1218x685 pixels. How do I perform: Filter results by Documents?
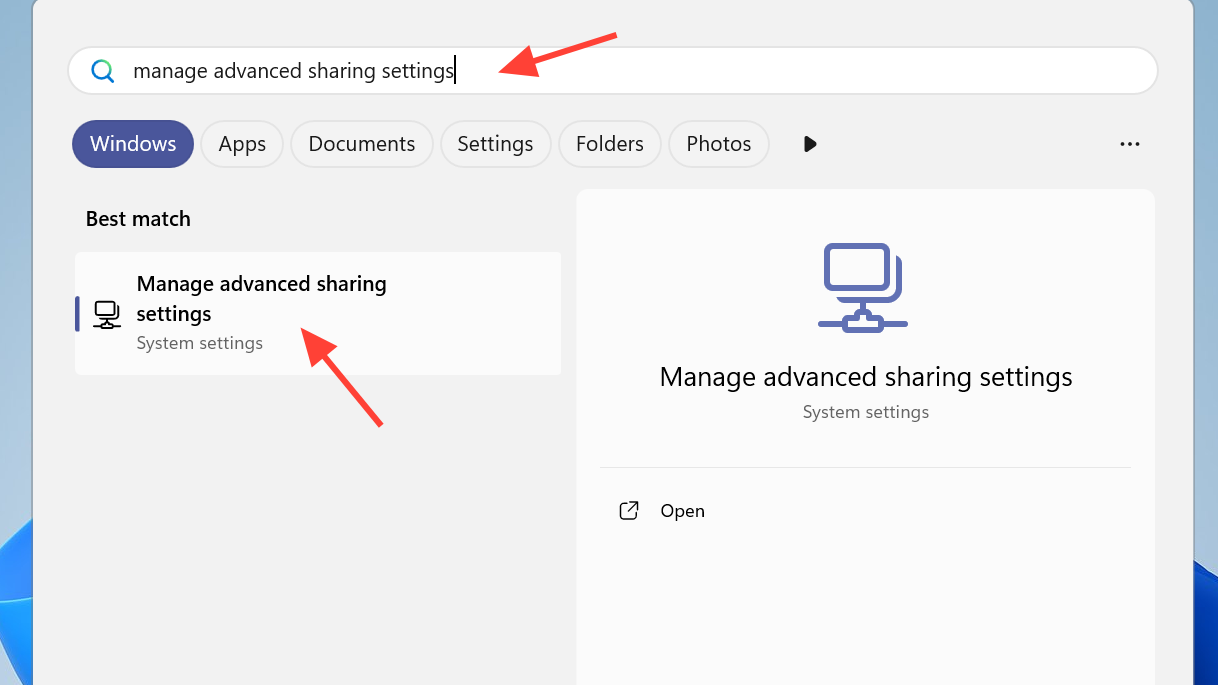pos(361,144)
